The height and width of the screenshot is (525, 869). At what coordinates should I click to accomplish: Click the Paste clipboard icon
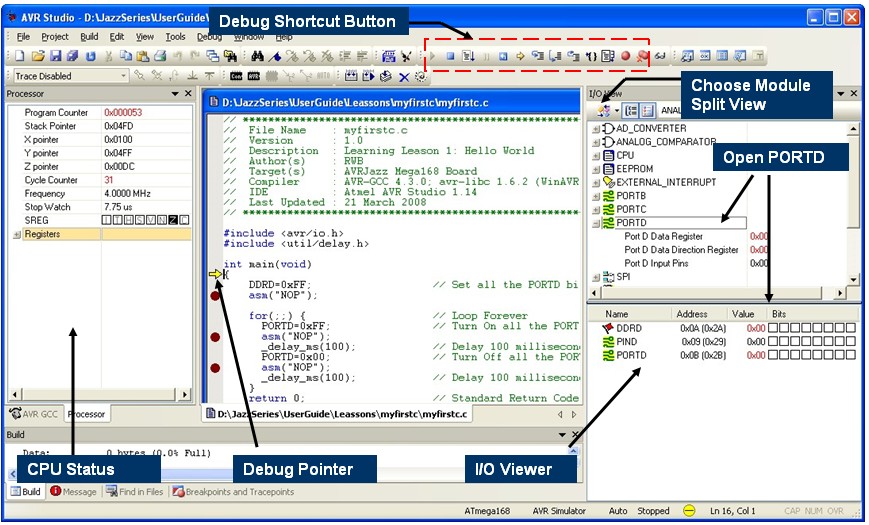pos(143,56)
